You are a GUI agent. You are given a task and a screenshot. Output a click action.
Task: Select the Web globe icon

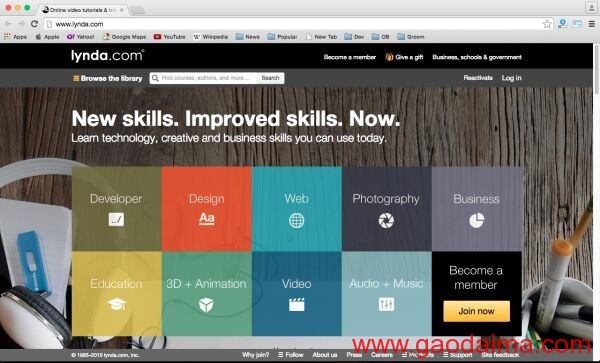click(297, 221)
